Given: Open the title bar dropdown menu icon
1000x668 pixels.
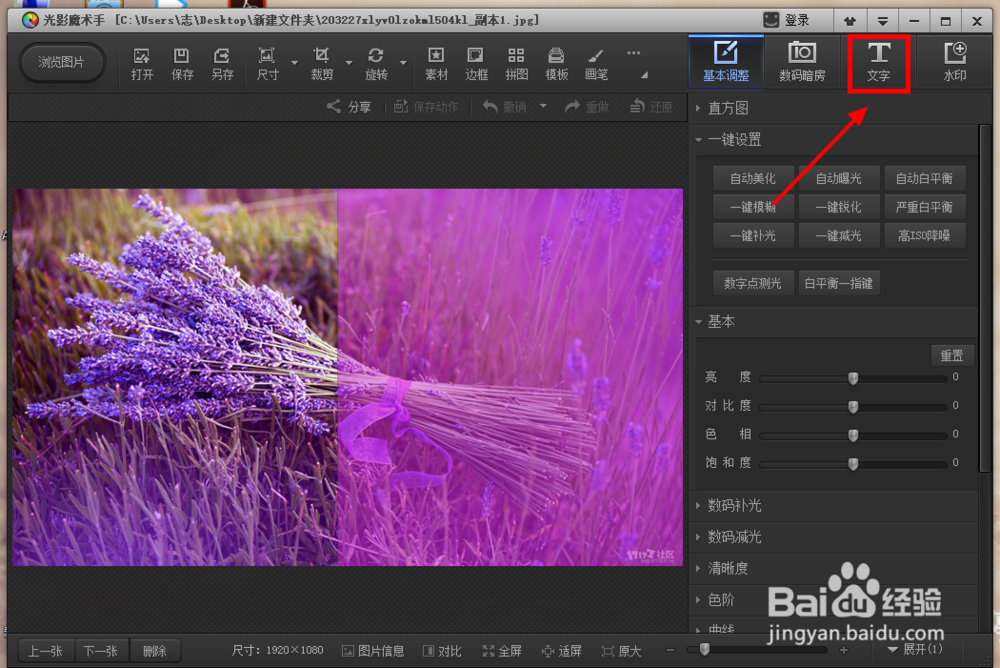Looking at the screenshot, I should coord(883,21).
